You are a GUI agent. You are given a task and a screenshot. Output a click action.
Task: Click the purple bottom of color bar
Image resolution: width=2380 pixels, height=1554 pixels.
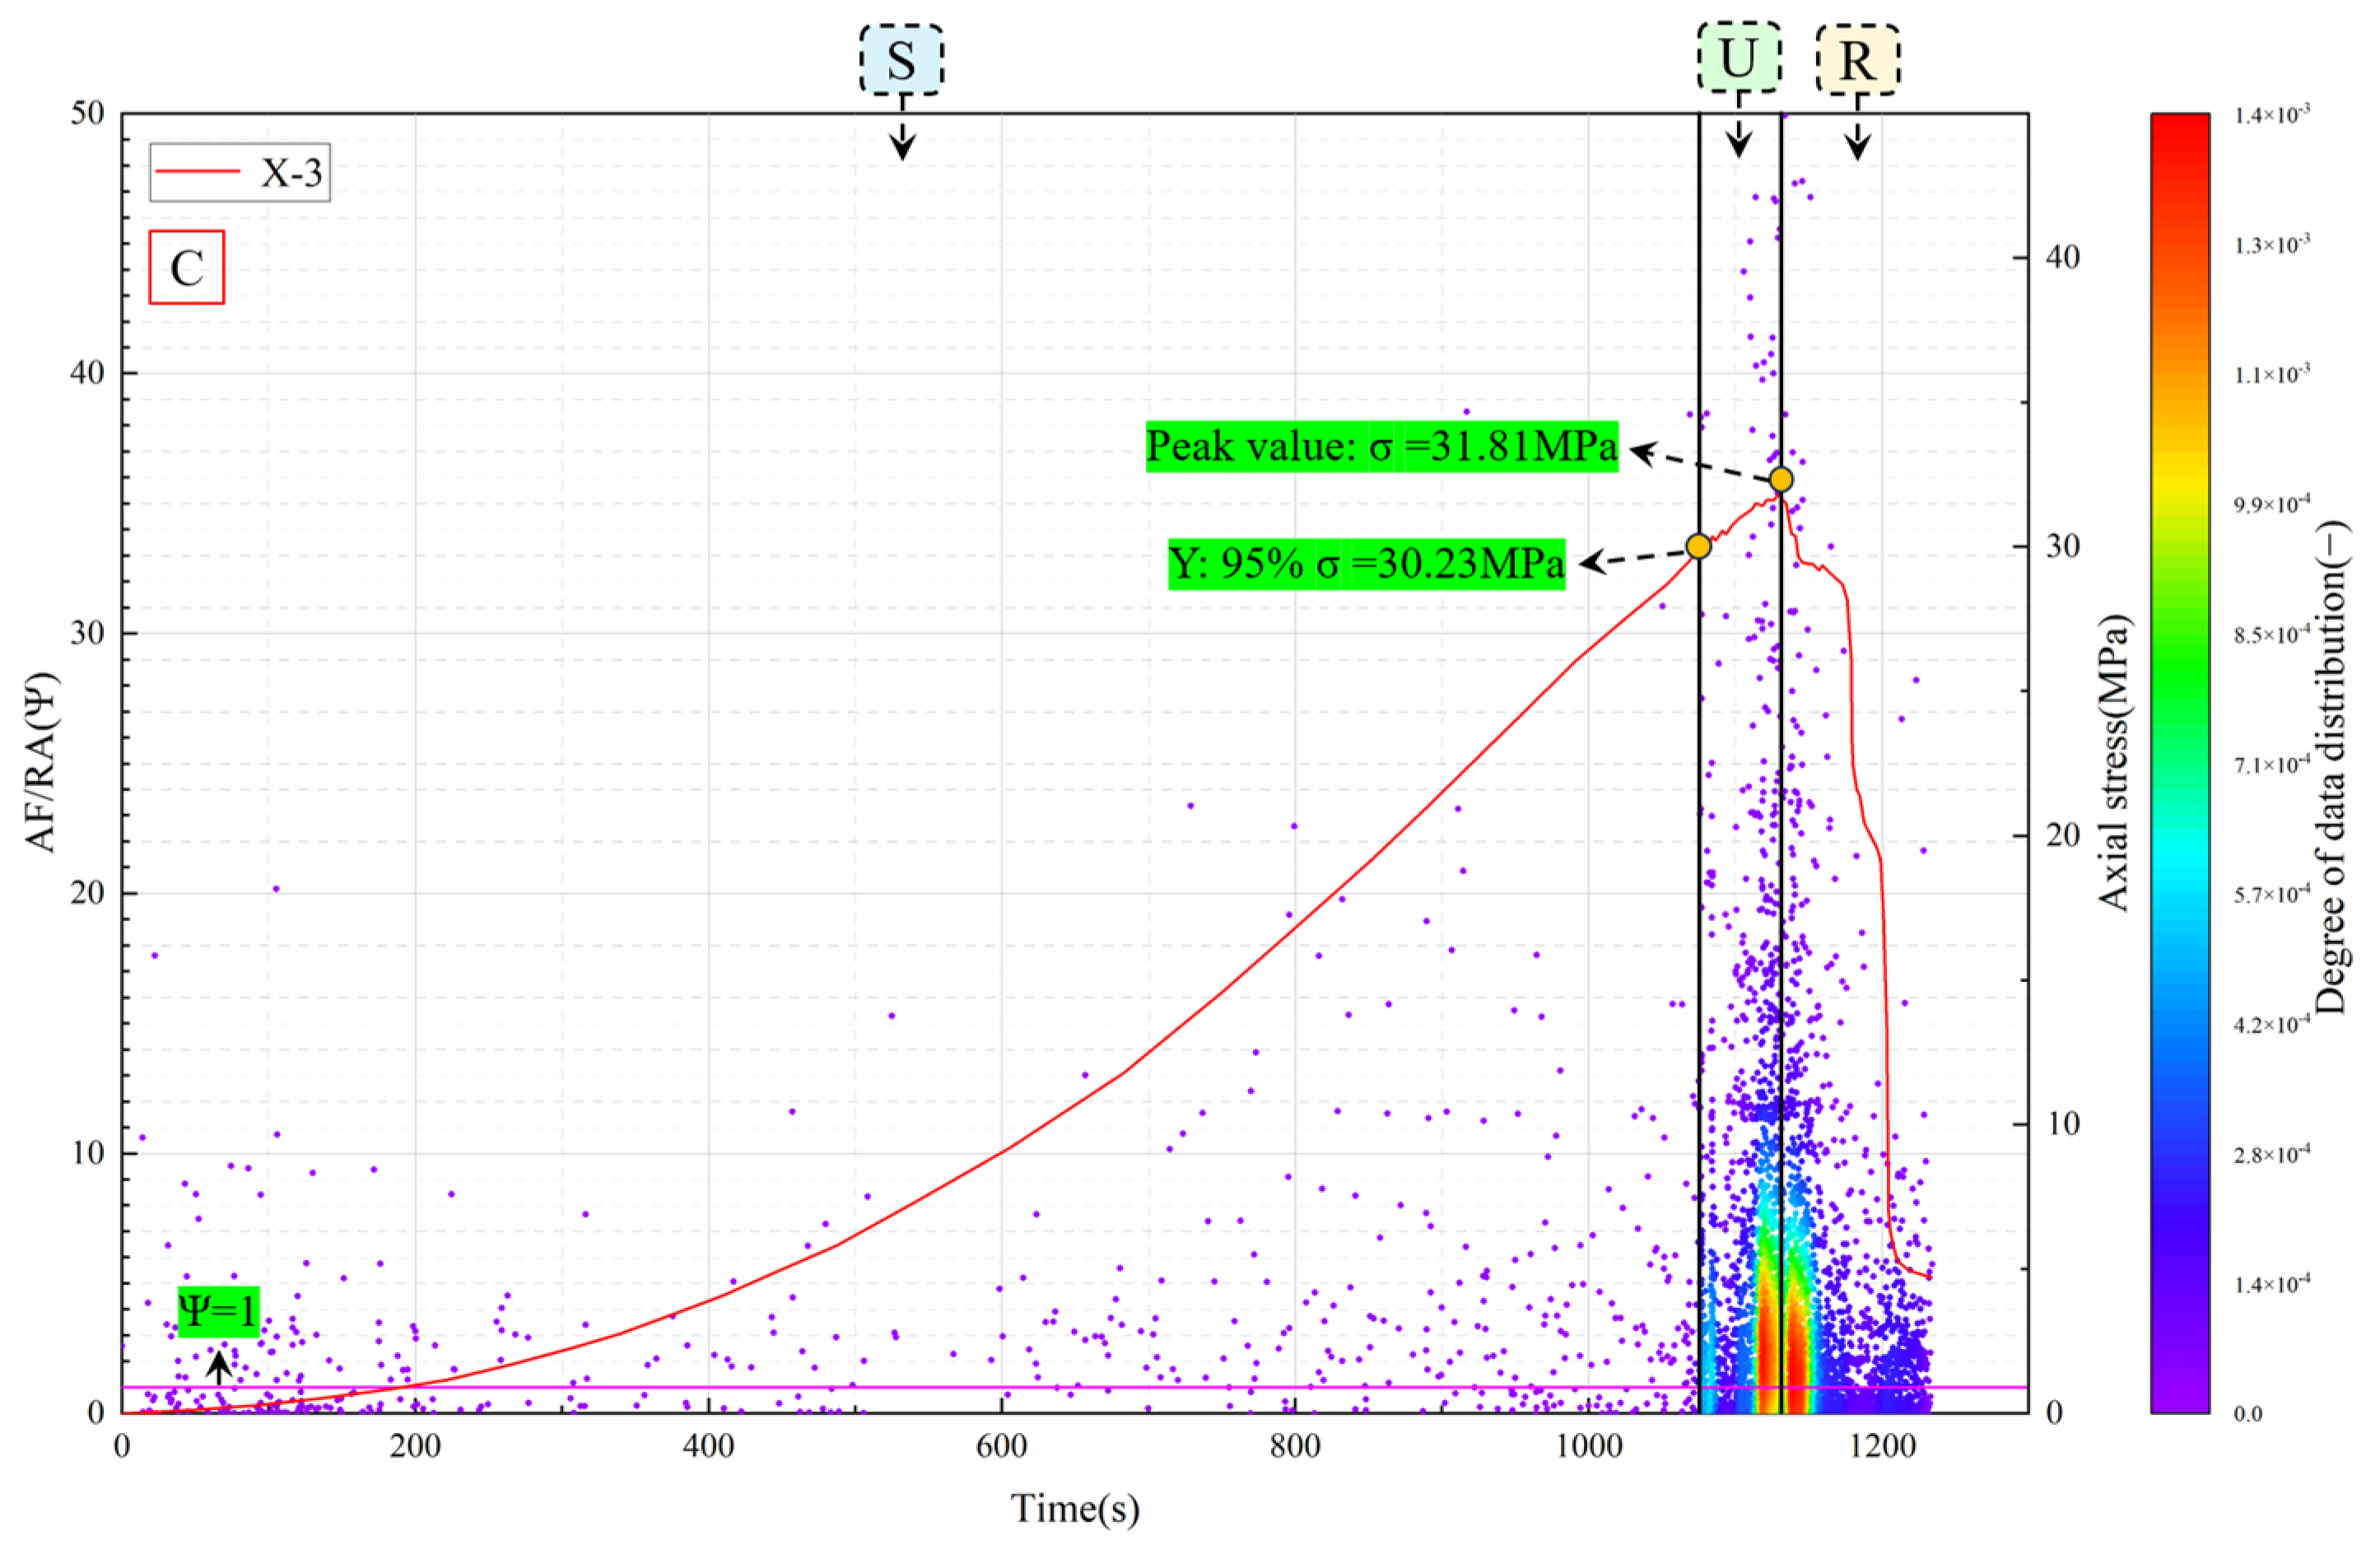[x=2180, y=1400]
